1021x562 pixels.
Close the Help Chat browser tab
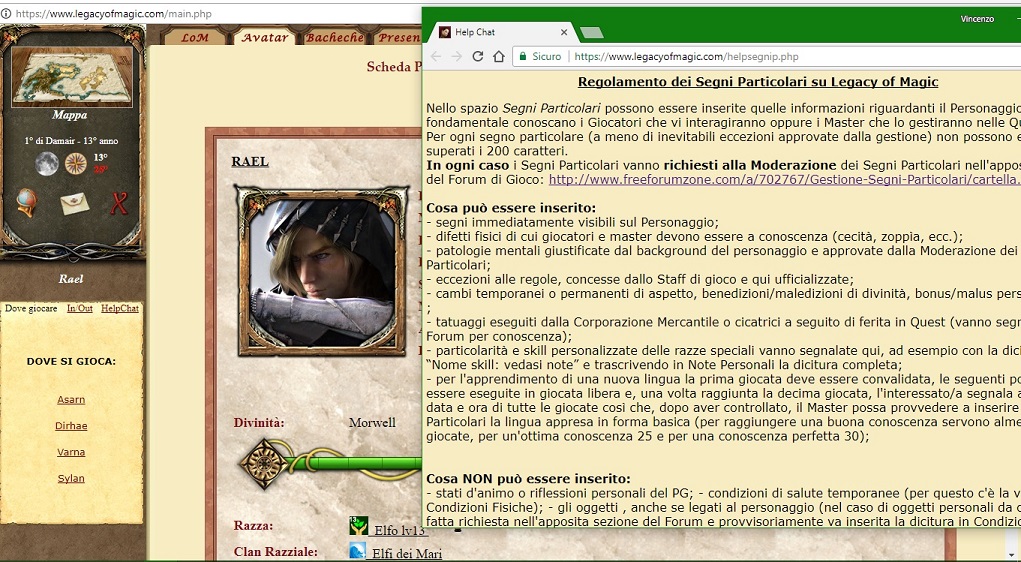pyautogui.click(x=564, y=32)
